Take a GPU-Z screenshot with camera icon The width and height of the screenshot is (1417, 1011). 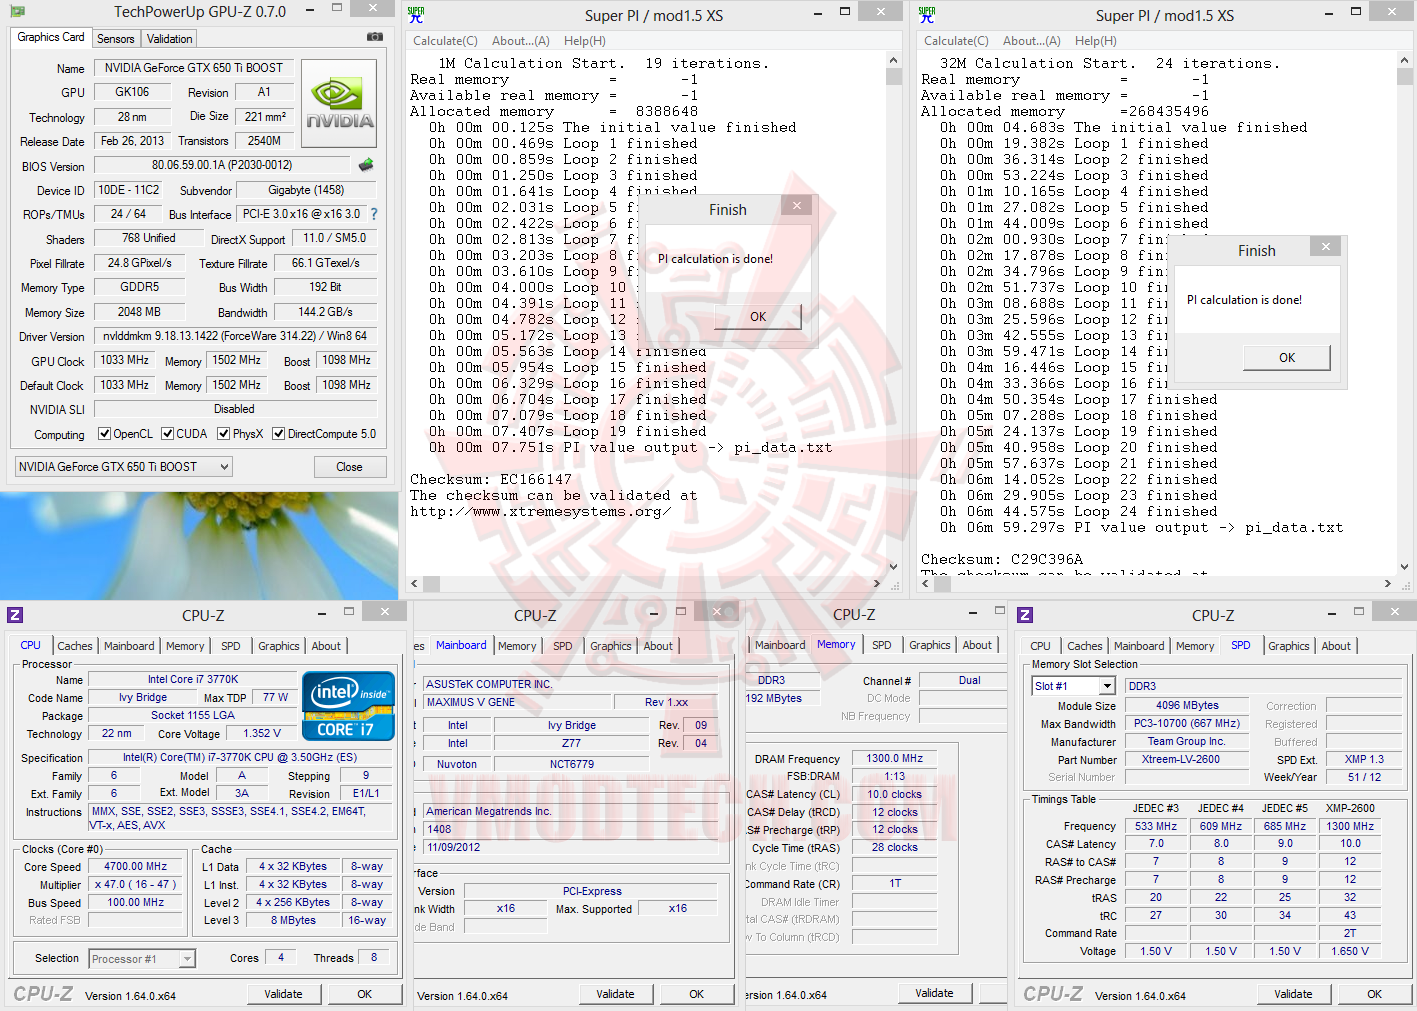click(x=375, y=37)
